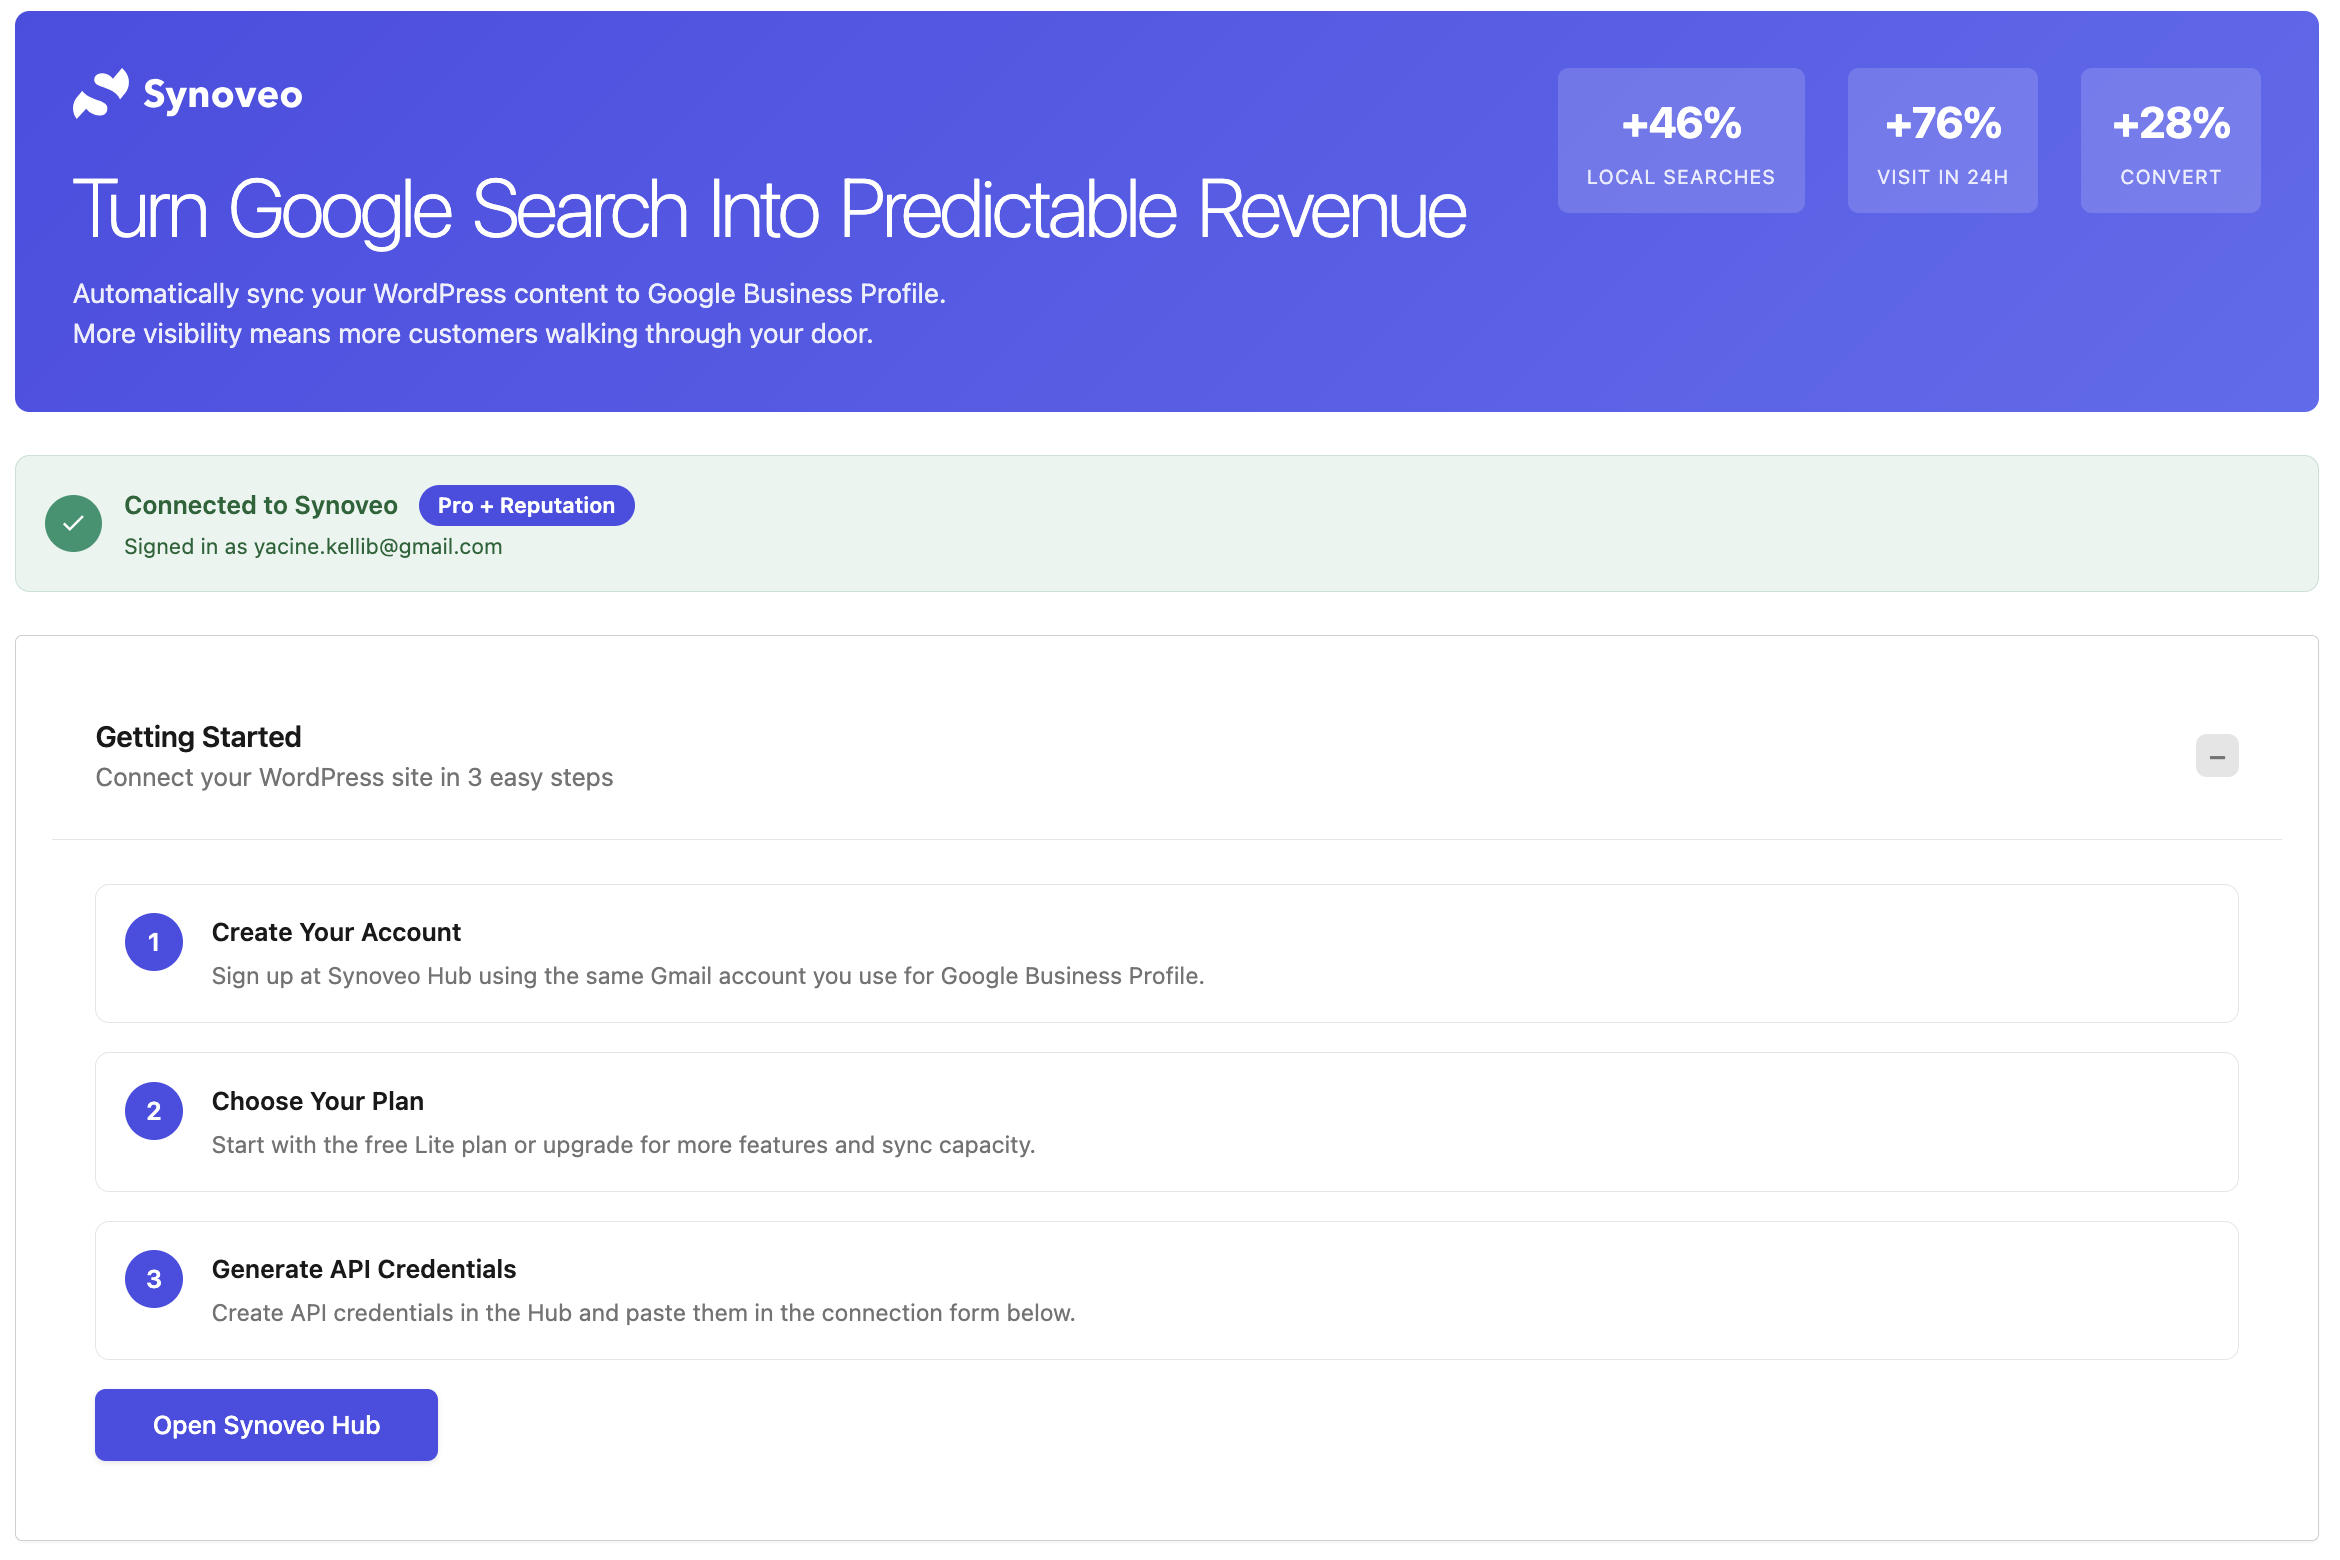Click the Synoveo brand name text

coord(223,95)
